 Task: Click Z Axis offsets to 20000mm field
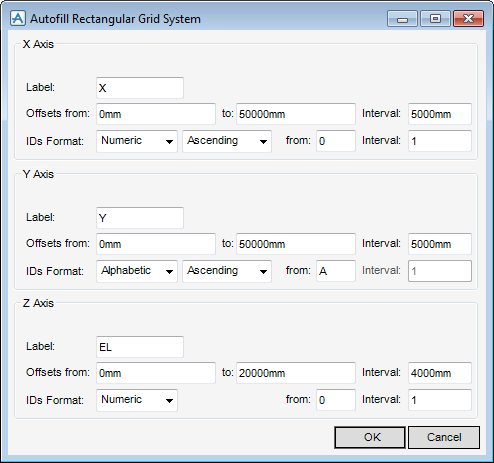[296, 373]
